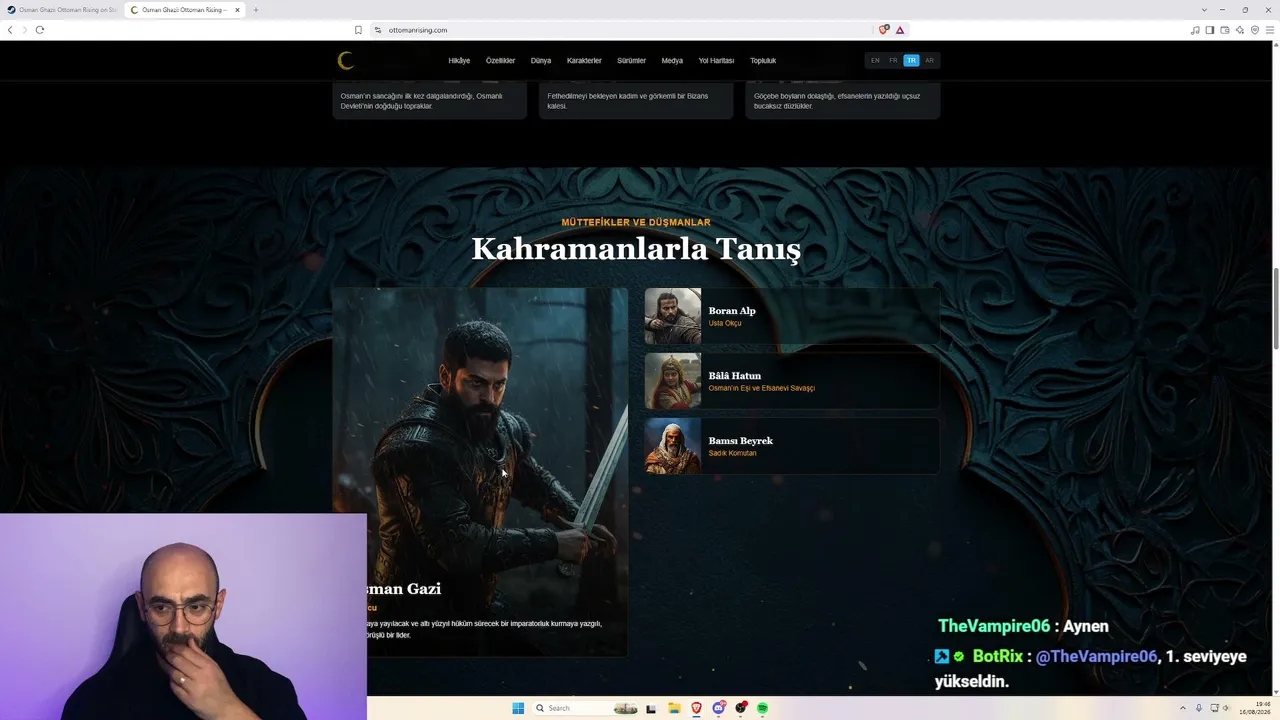Image resolution: width=1280 pixels, height=720 pixels.
Task: Open Task View from the taskbar
Action: (651, 708)
